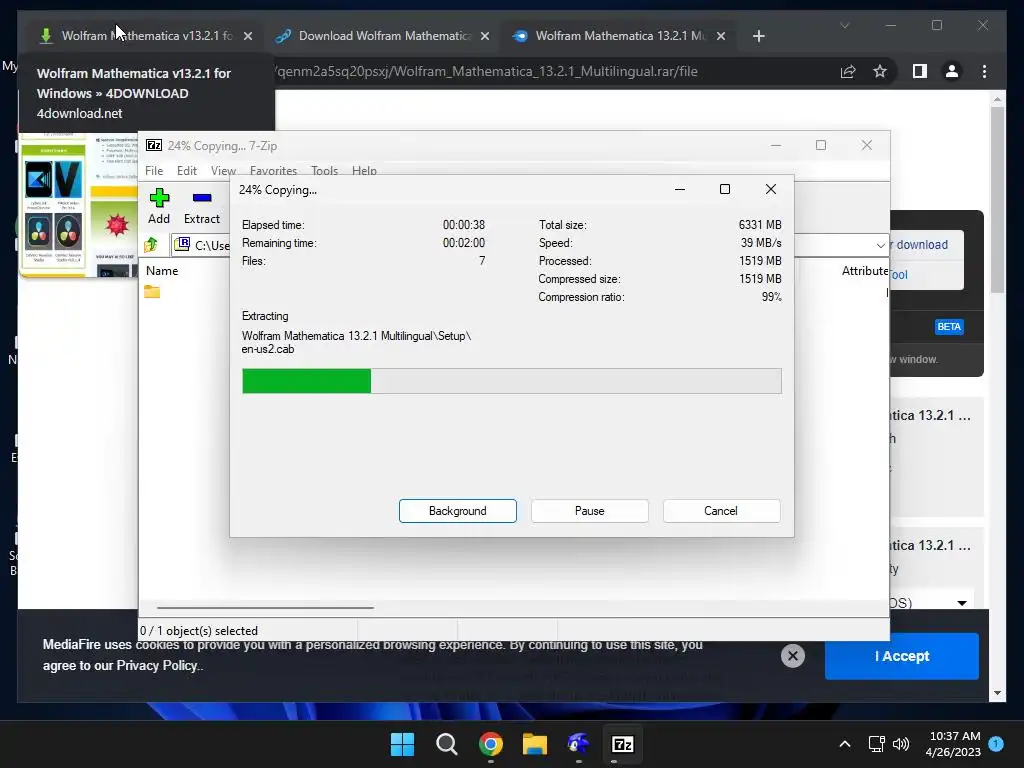Open a new Chrome tab
Viewport: 1024px width, 768px height.
pos(758,36)
